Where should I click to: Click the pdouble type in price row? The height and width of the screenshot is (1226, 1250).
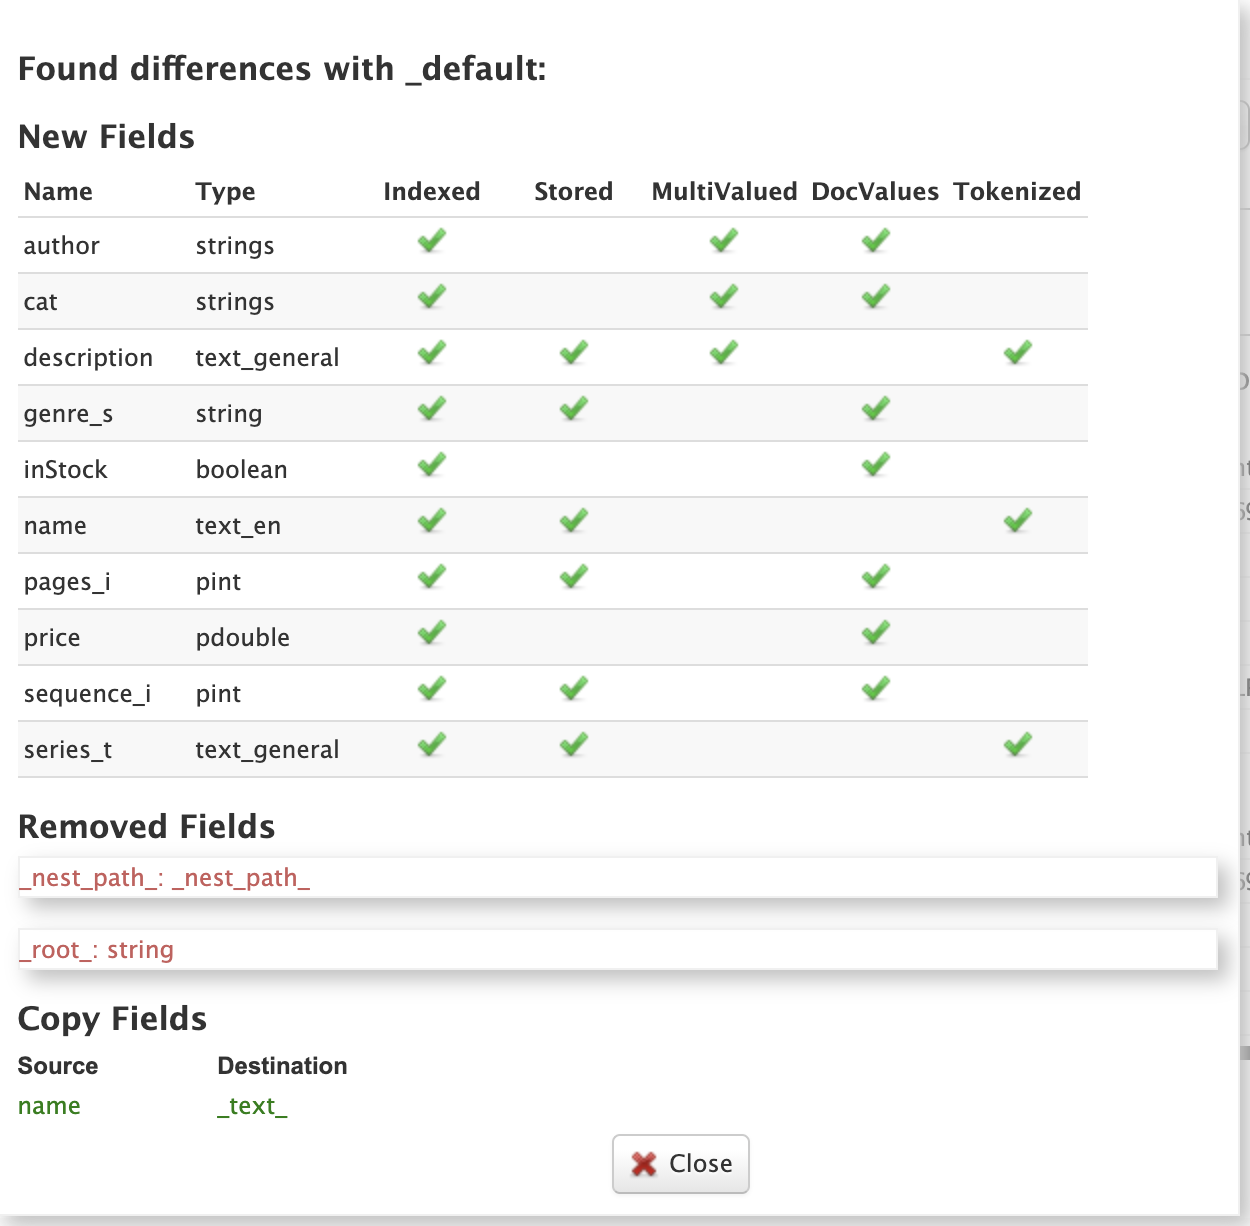click(242, 638)
